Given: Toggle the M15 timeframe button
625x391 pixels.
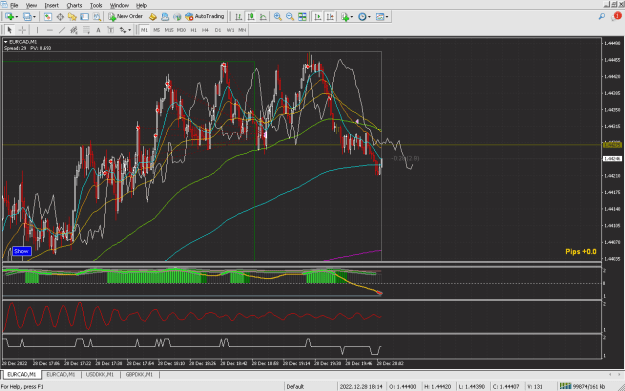Looking at the screenshot, I should point(169,30).
